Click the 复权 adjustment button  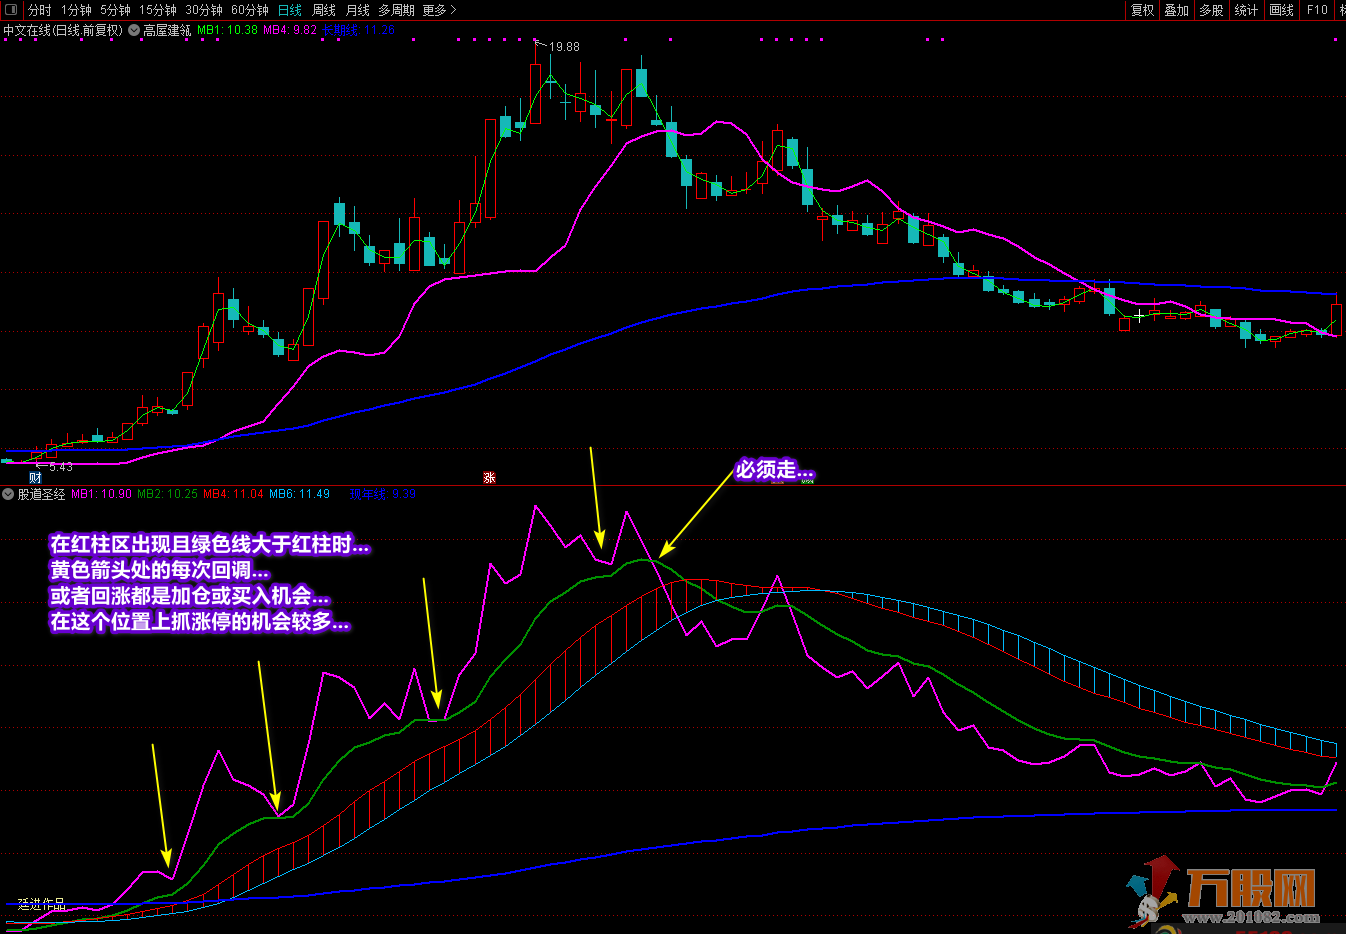(1142, 10)
